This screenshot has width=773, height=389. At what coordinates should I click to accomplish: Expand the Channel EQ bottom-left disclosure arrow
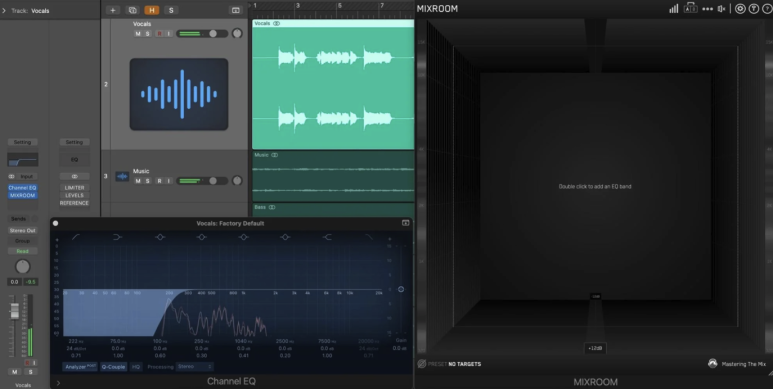coord(58,383)
